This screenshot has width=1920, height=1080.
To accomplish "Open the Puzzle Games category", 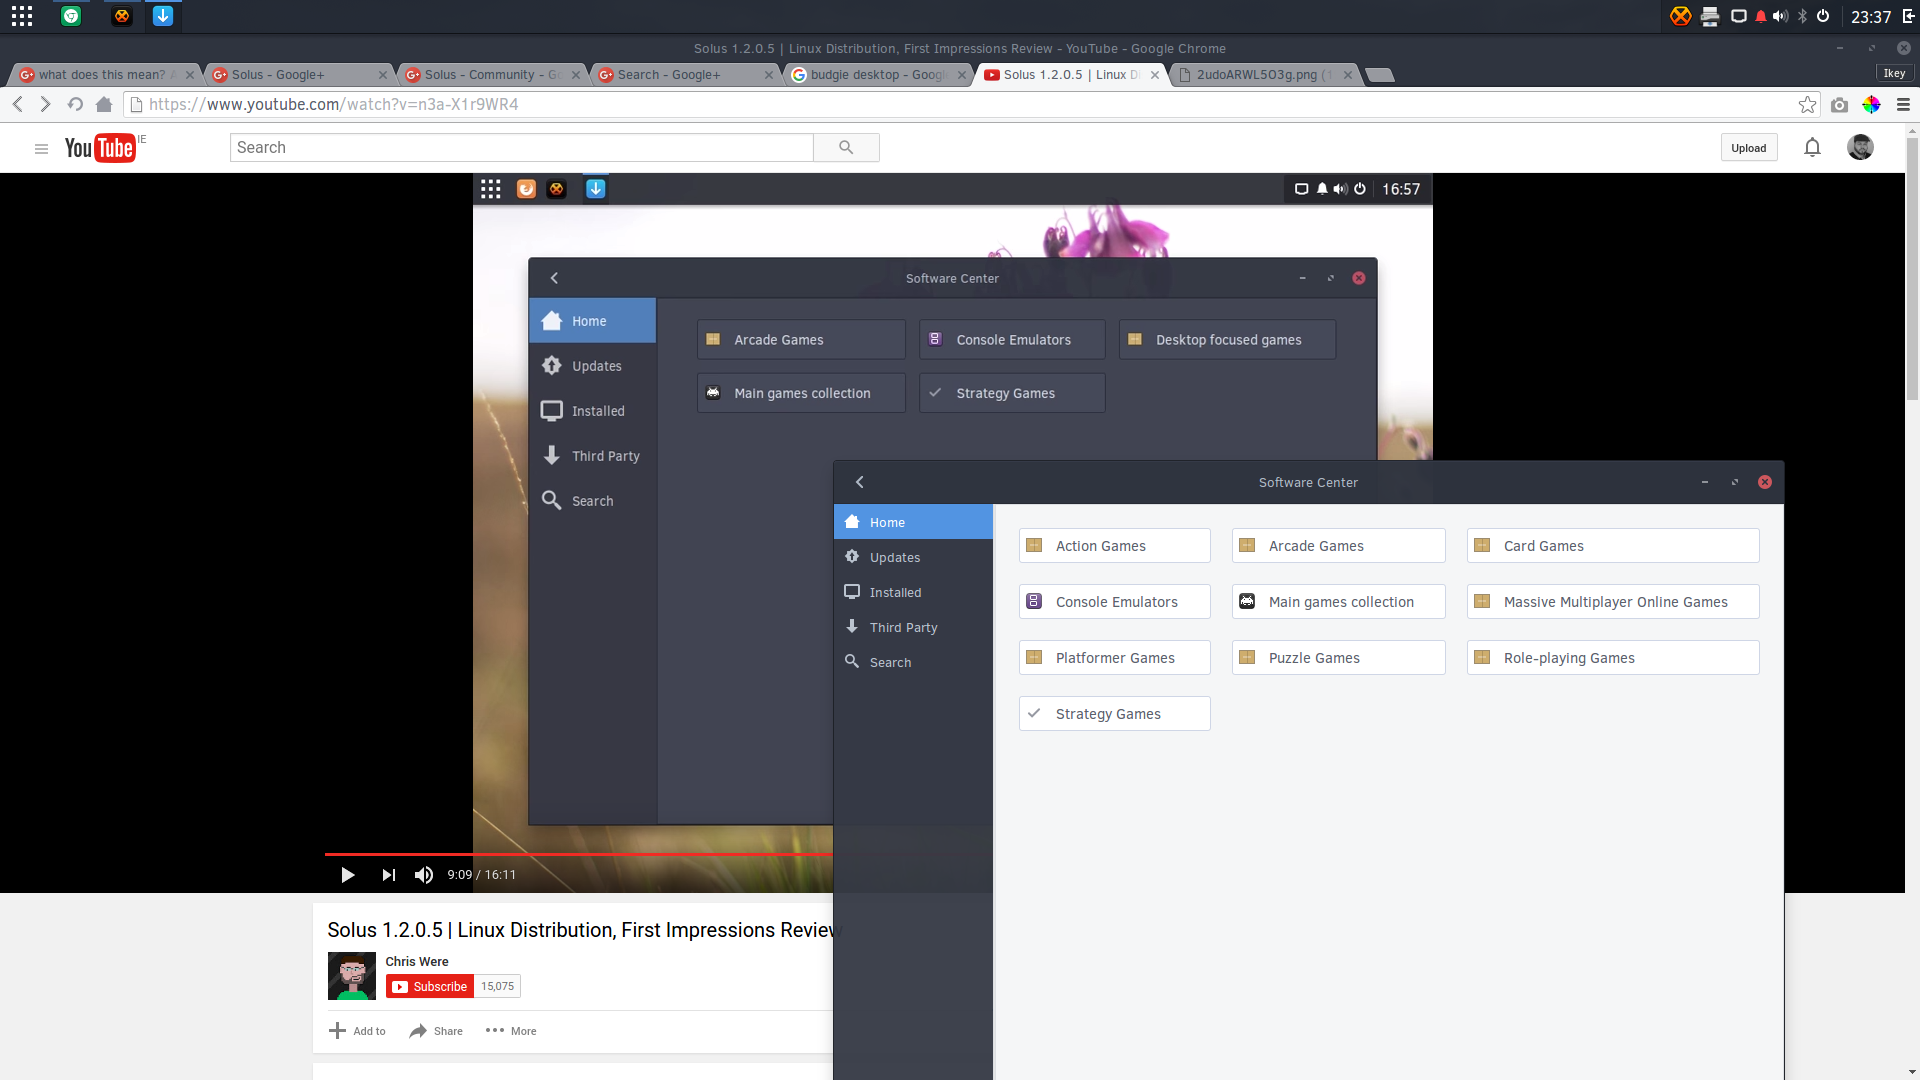I will 1338,658.
